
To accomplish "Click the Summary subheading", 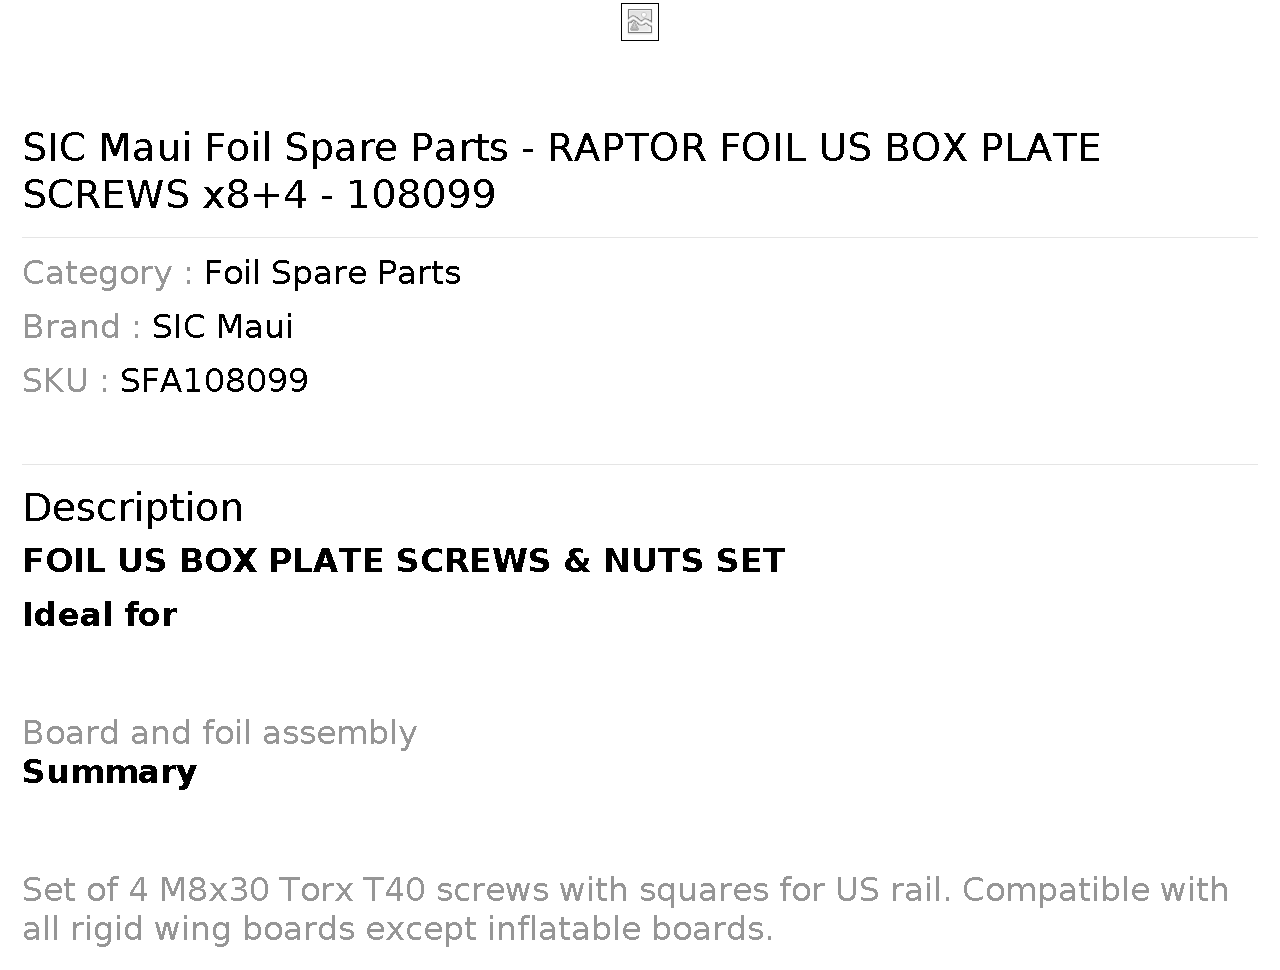I will [x=110, y=772].
